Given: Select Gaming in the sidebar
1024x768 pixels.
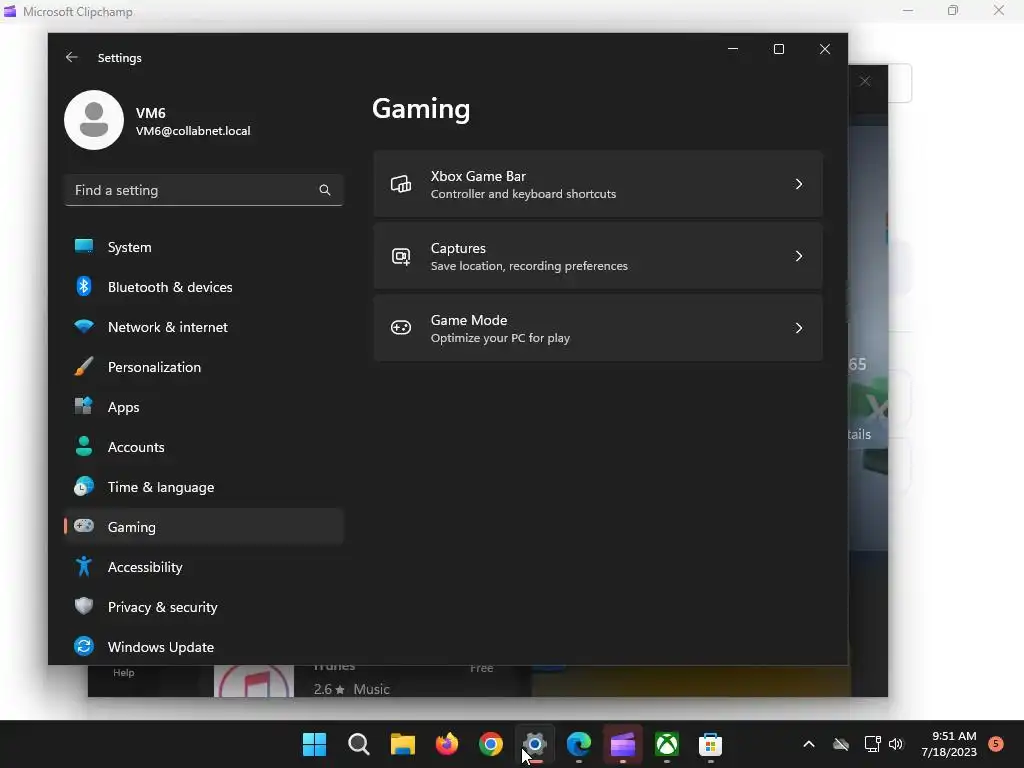Looking at the screenshot, I should click(204, 526).
